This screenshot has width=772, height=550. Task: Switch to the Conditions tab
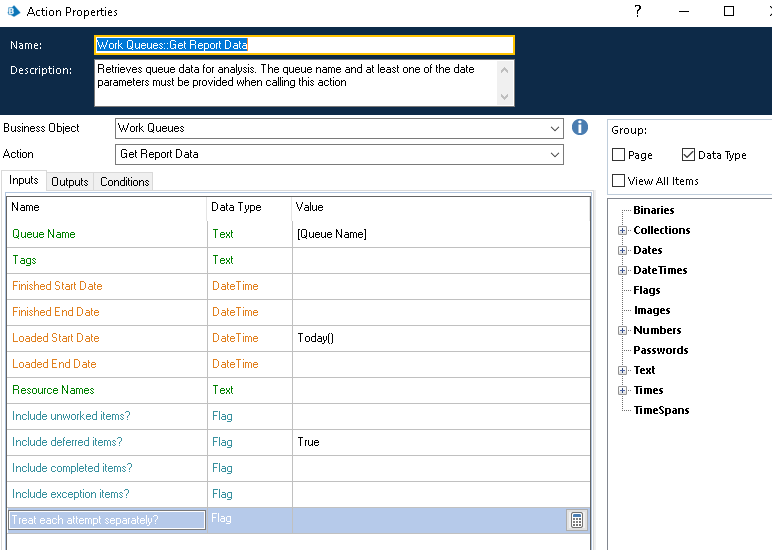[125, 182]
